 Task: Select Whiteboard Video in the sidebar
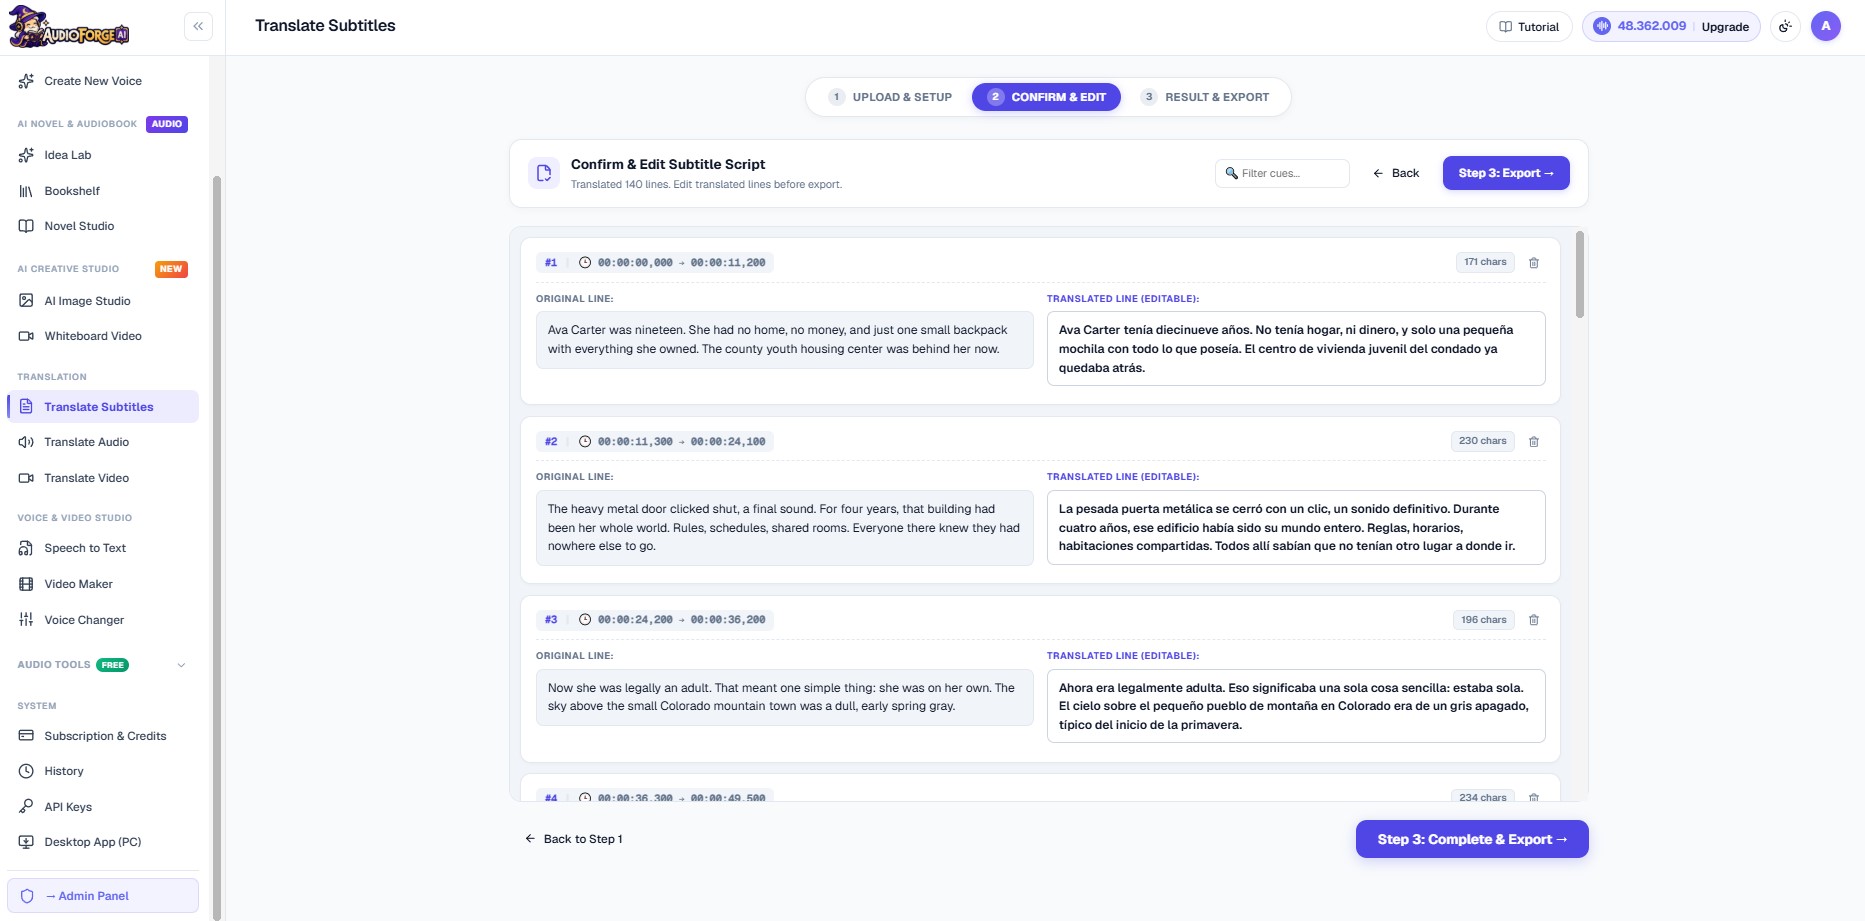[x=103, y=336]
